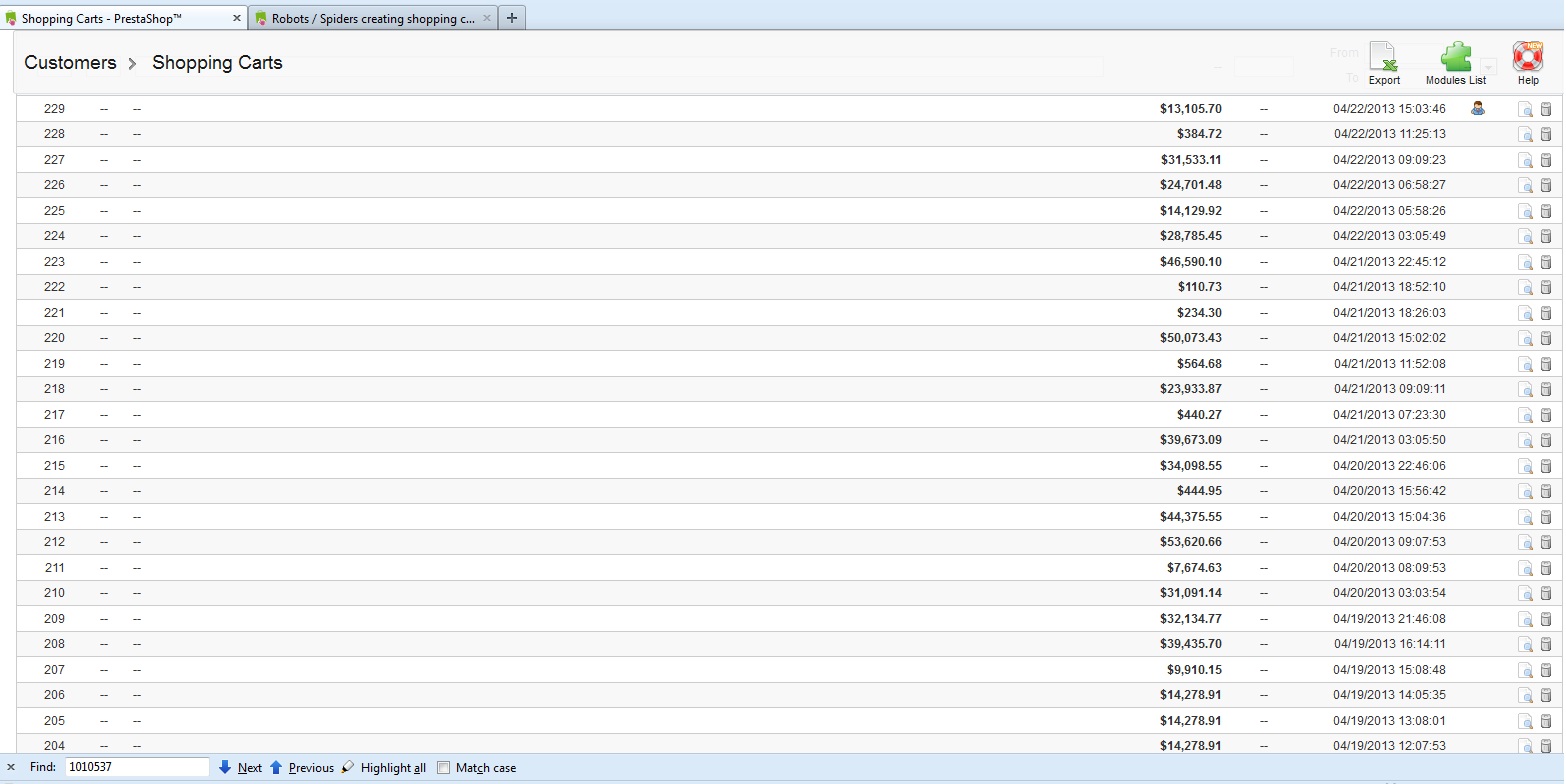Image resolution: width=1566 pixels, height=784 pixels.
Task: Open a new browser tab
Action: [512, 18]
